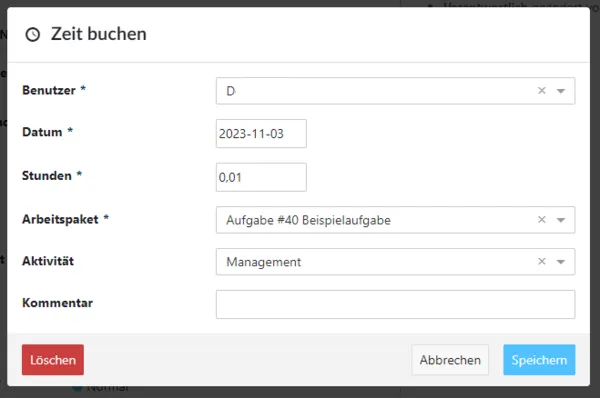Clear the Benutzer field selection
The image size is (600, 398).
pyautogui.click(x=541, y=91)
